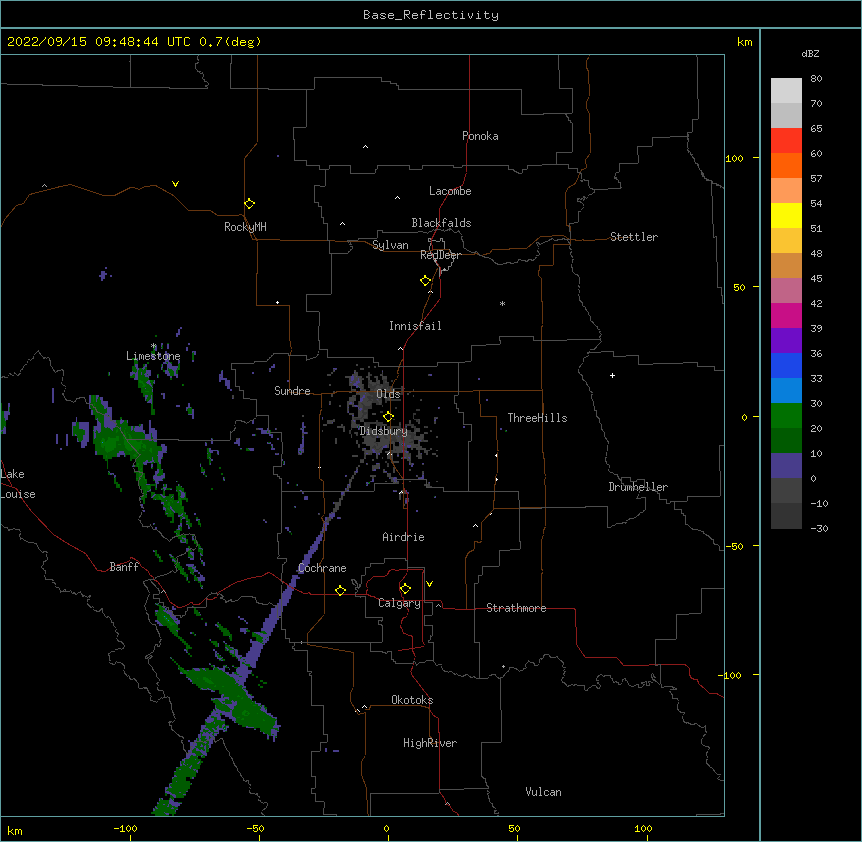
Task: Click the Strathmore label
Action: pos(516,608)
